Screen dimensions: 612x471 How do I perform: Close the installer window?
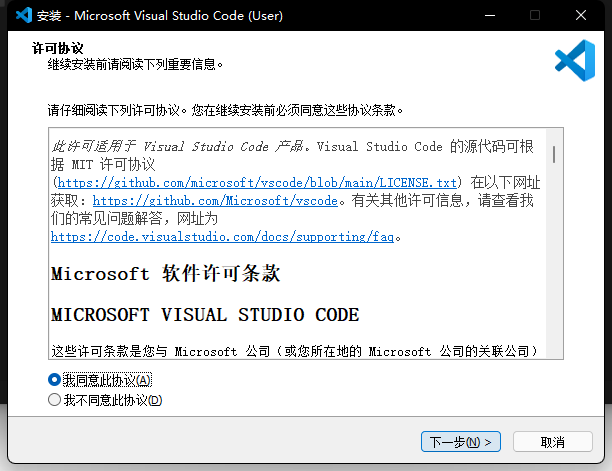tap(581, 16)
